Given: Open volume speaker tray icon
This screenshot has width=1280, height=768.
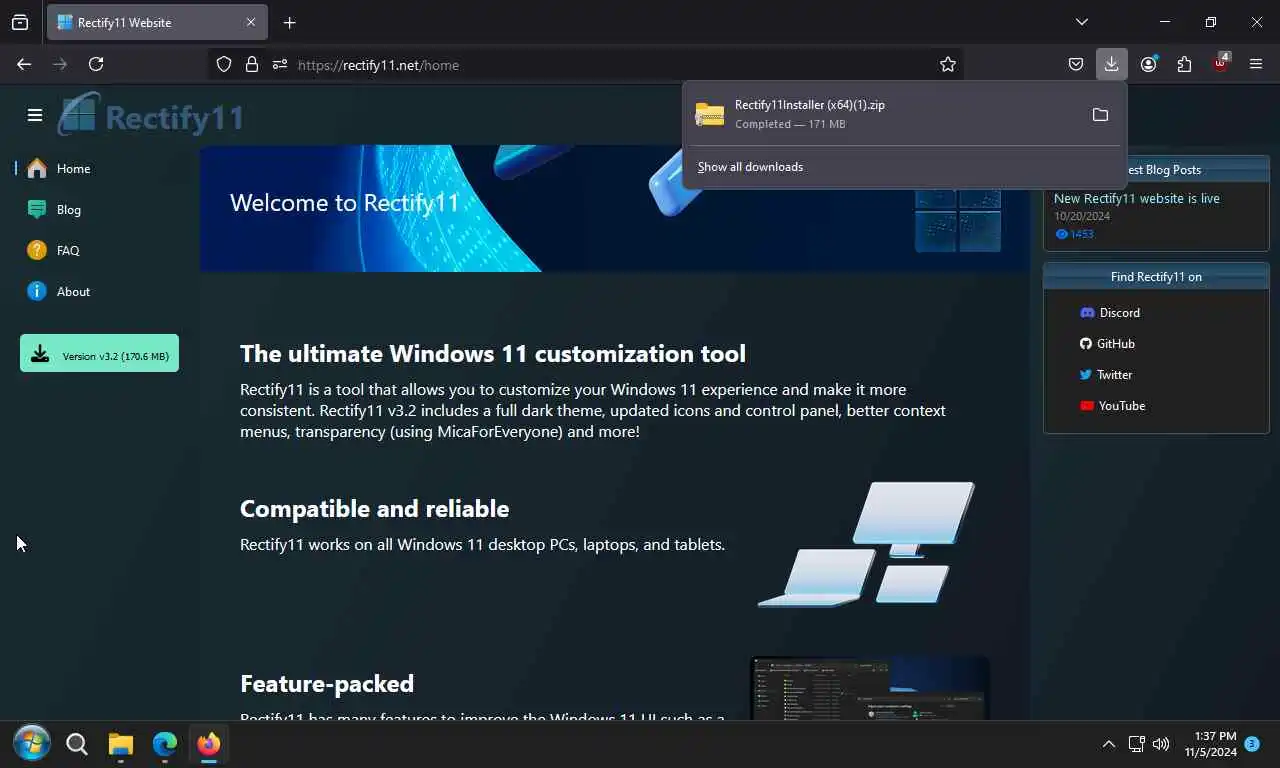Looking at the screenshot, I should pos(1161,744).
